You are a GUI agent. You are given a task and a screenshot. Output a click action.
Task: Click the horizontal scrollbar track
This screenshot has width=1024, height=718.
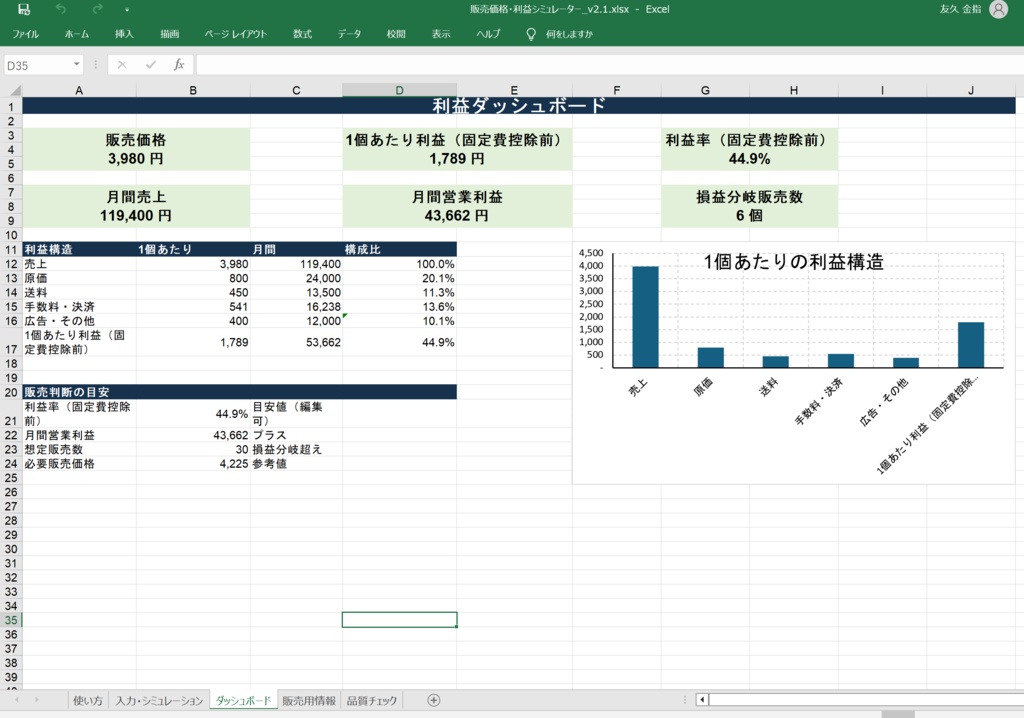[x=866, y=700]
